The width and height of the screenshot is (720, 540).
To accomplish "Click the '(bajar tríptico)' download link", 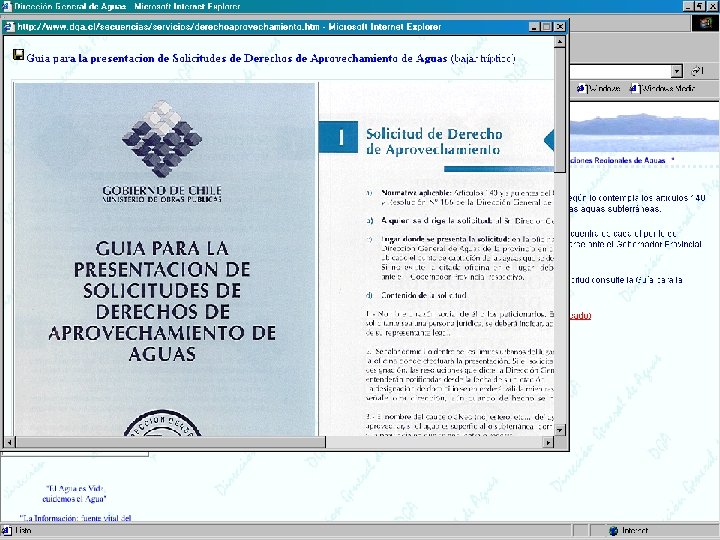I will click(483, 58).
